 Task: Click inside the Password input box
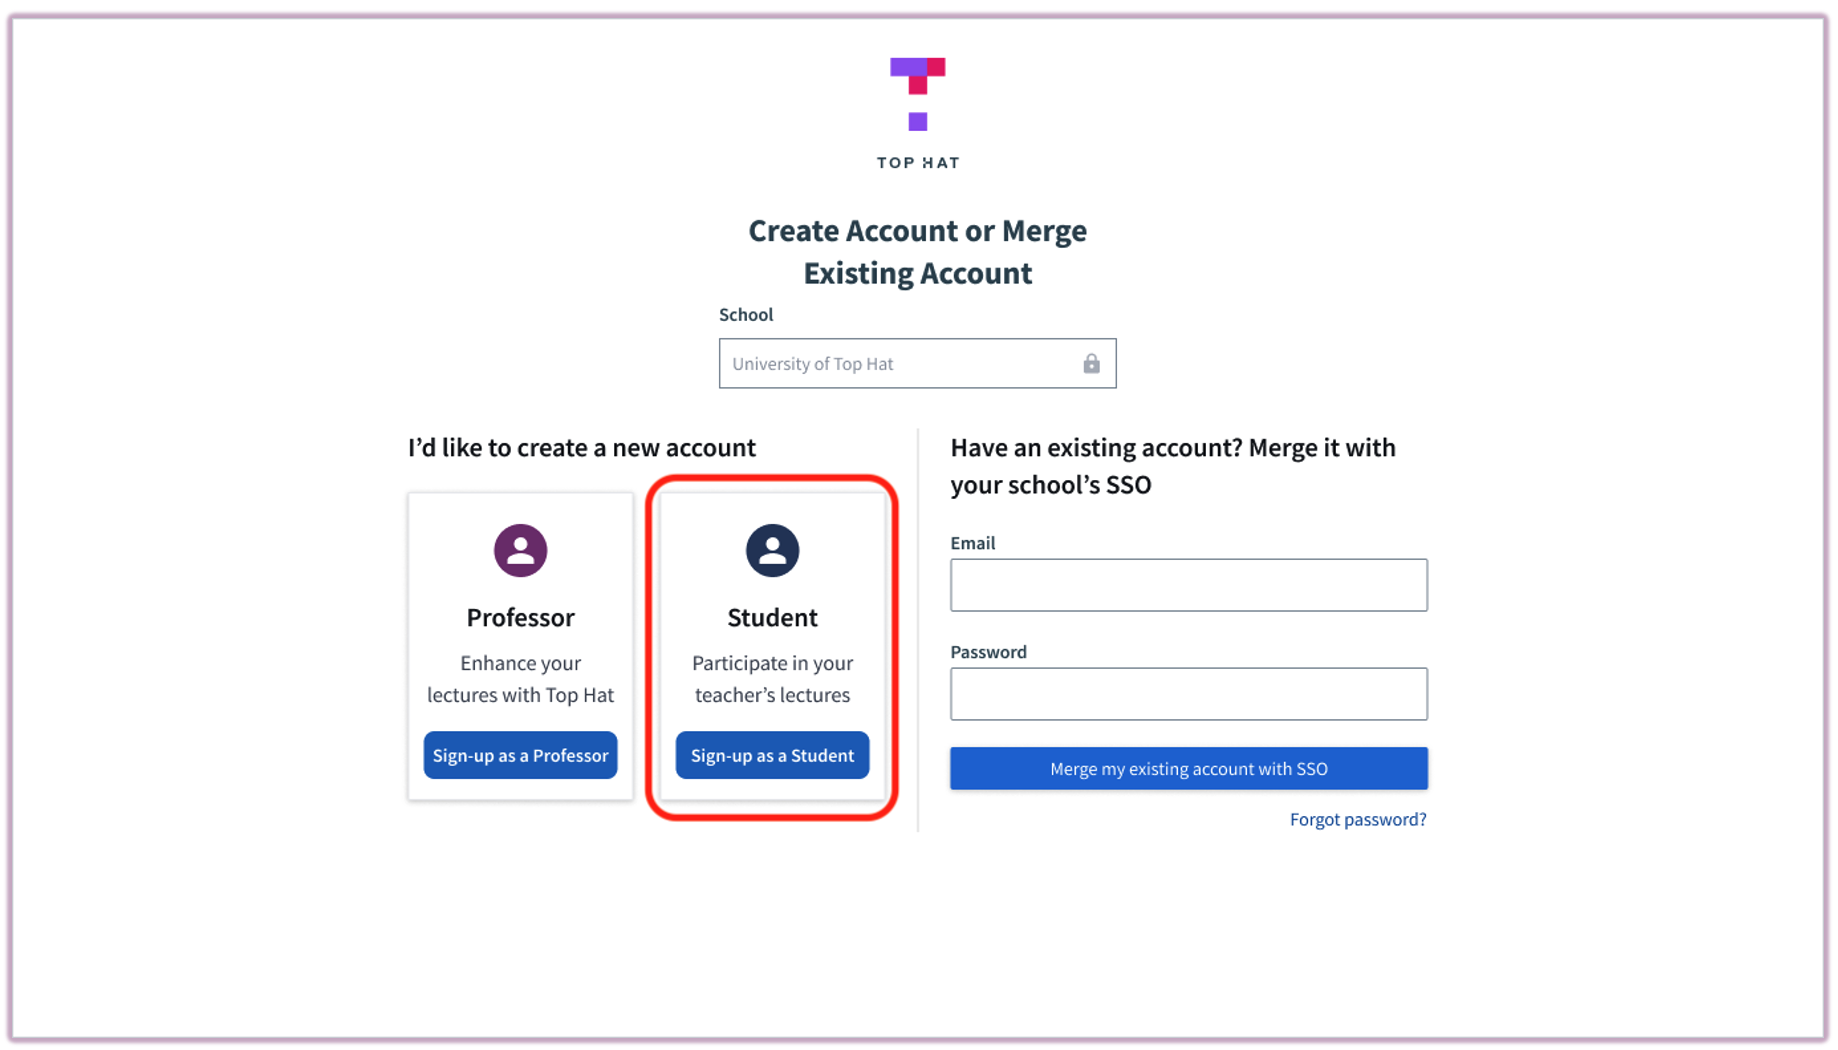click(1188, 693)
